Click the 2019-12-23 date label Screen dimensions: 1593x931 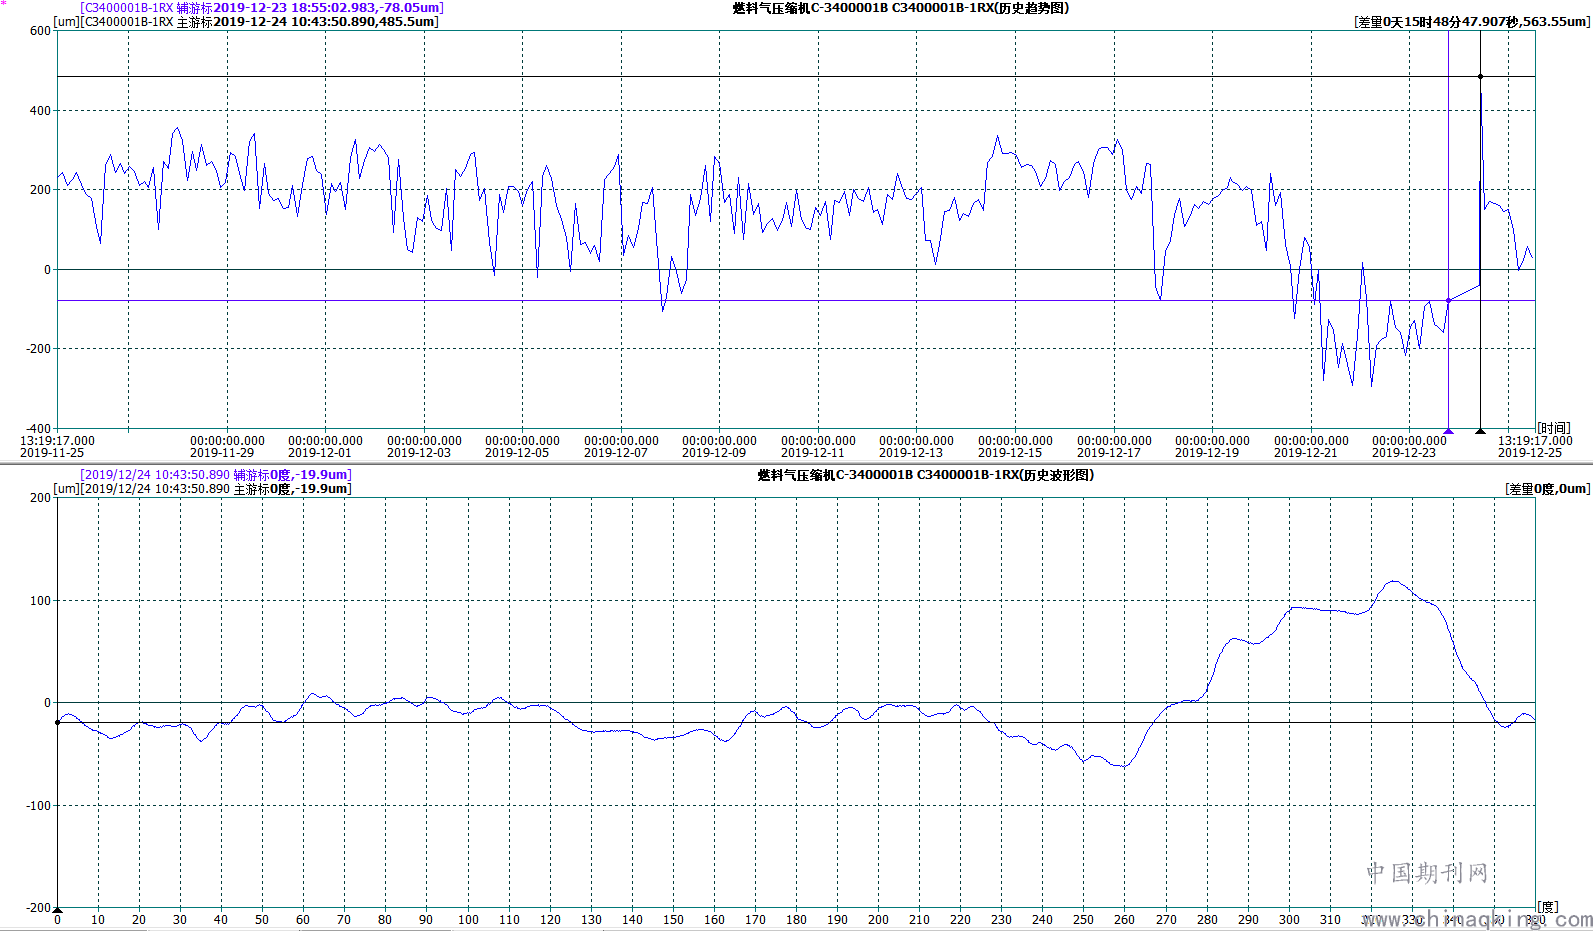click(x=1404, y=453)
